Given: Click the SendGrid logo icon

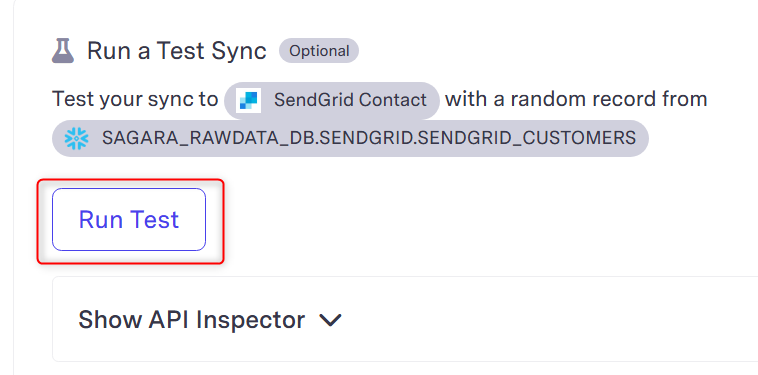Looking at the screenshot, I should click(248, 101).
